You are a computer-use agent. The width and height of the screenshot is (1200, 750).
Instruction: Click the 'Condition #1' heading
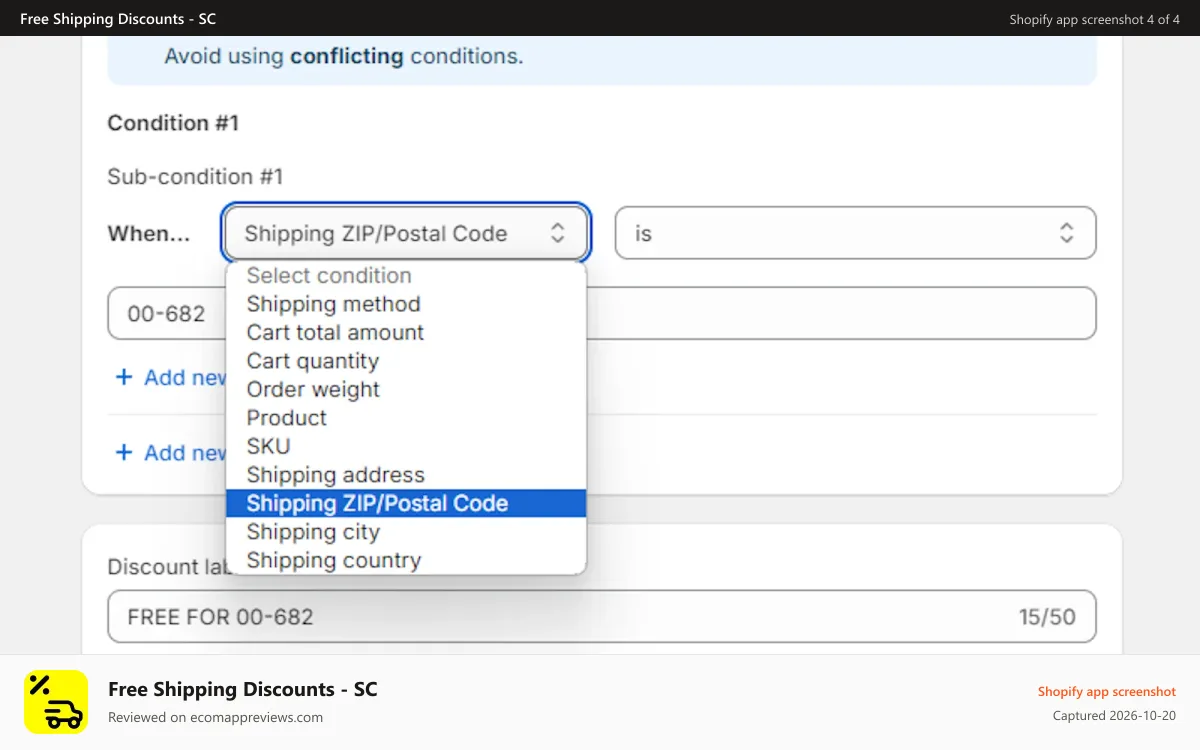coord(173,123)
